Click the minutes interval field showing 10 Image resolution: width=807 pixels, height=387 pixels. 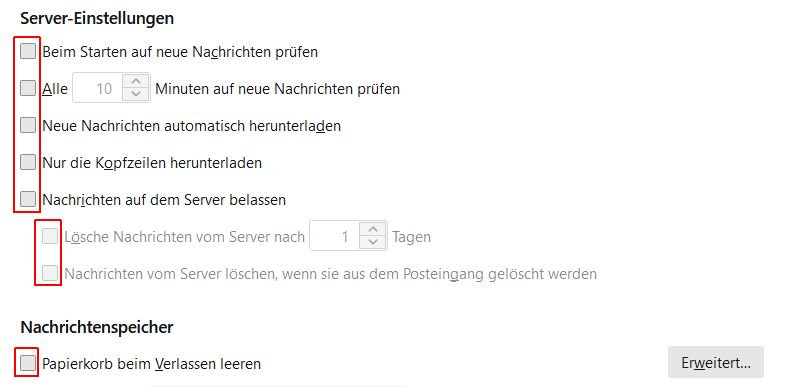[98, 89]
